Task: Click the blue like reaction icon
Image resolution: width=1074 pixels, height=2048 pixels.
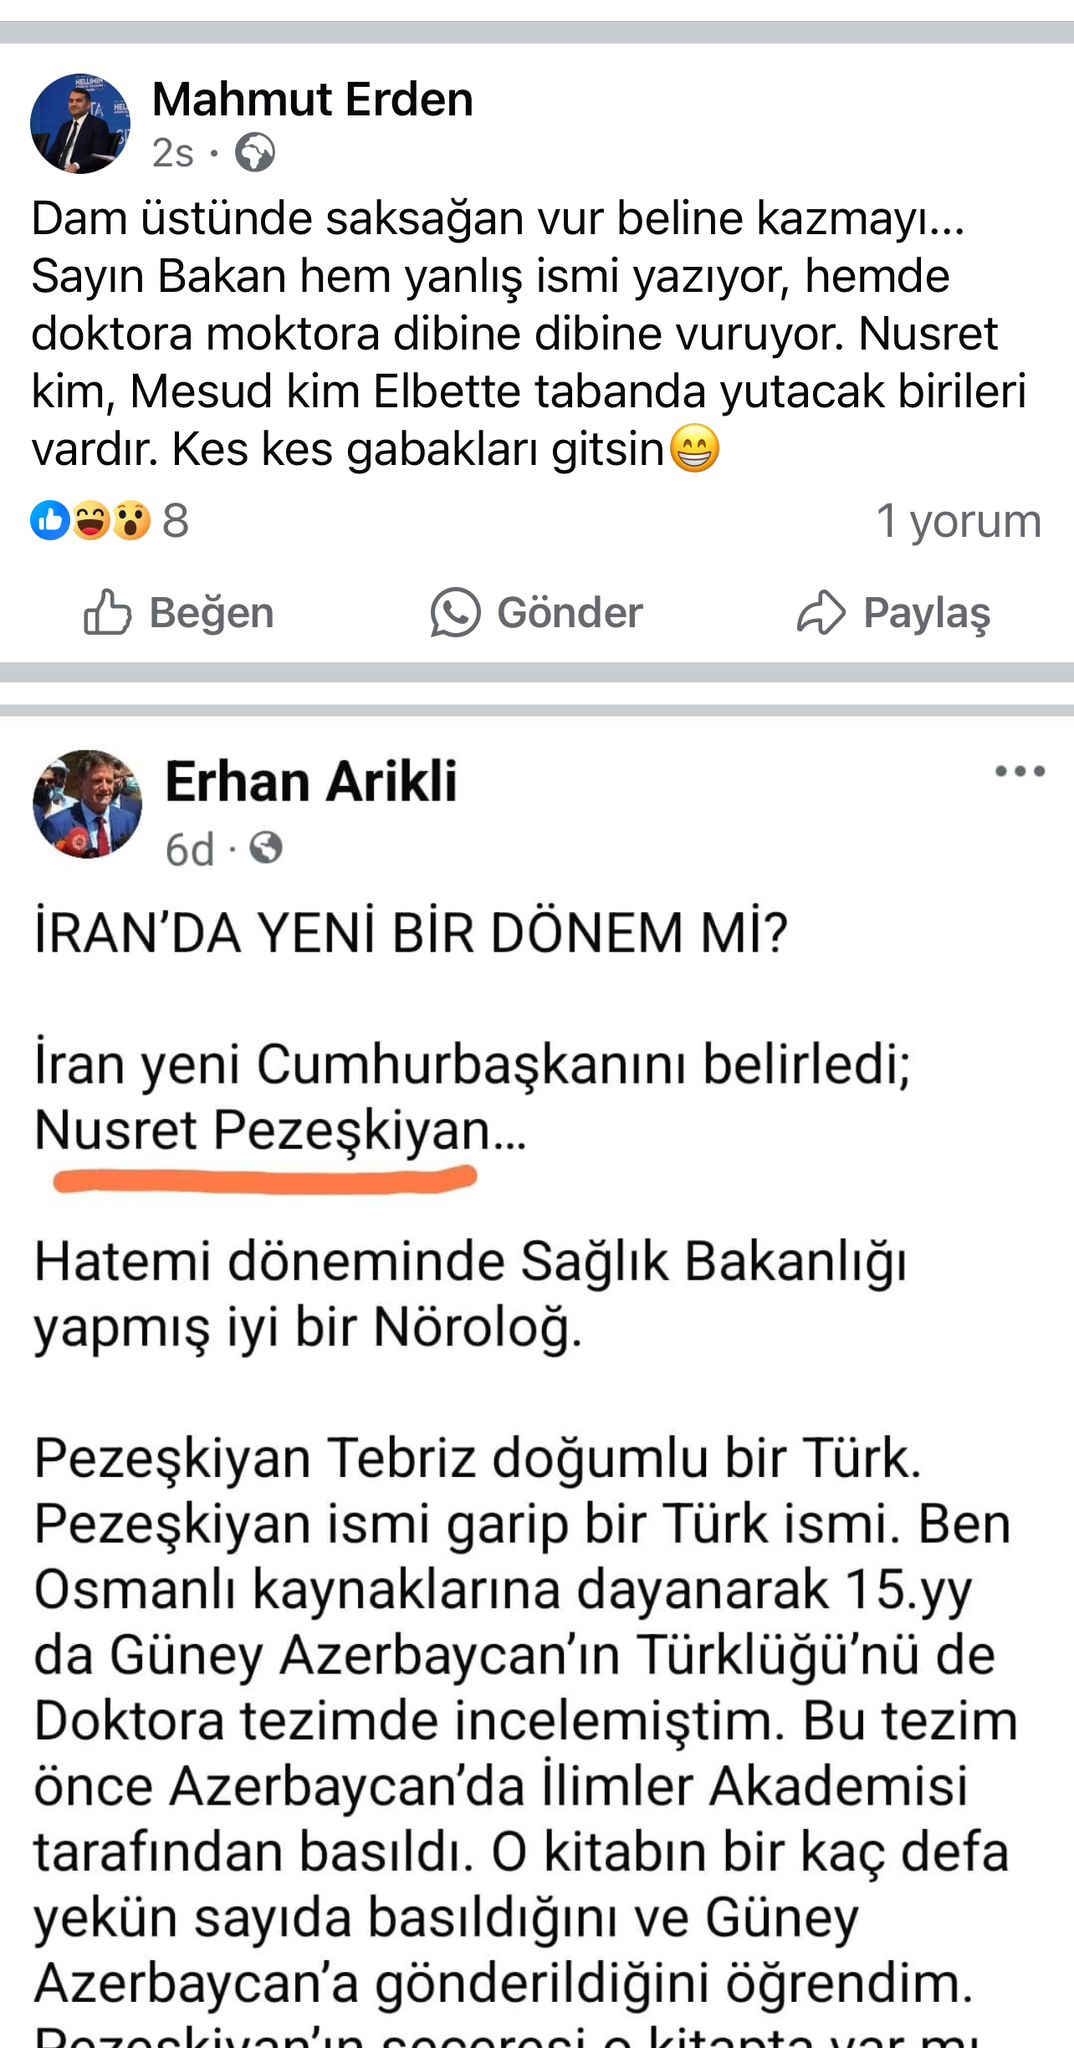Action: [x=50, y=520]
